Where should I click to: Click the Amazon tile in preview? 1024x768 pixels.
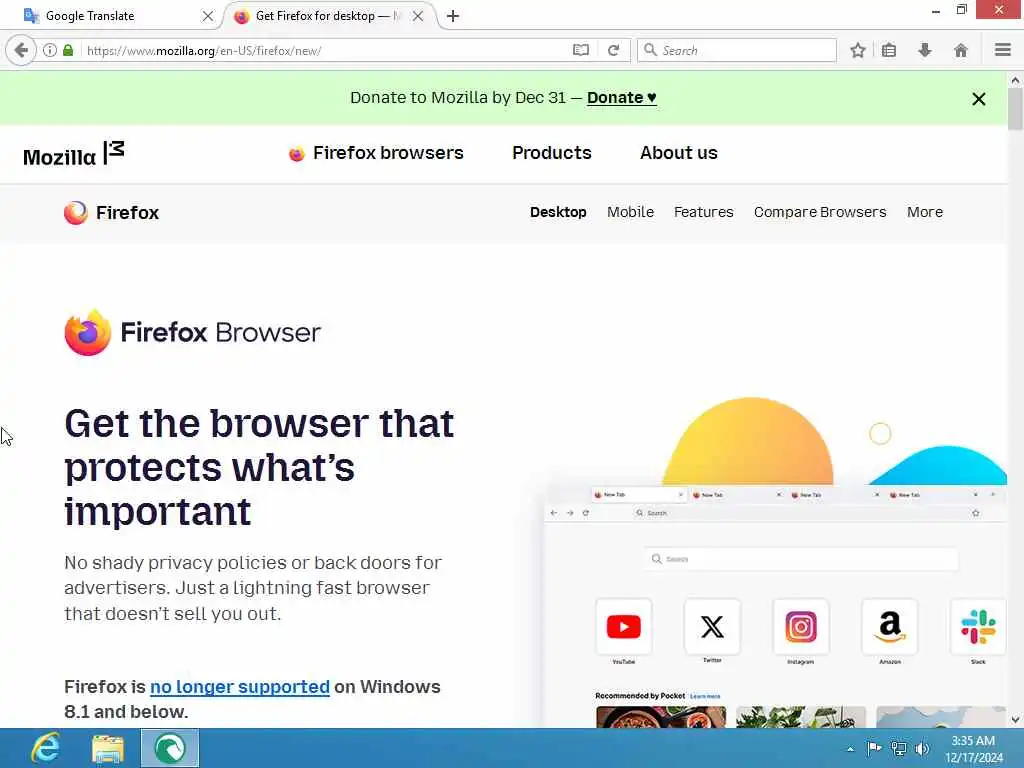889,627
